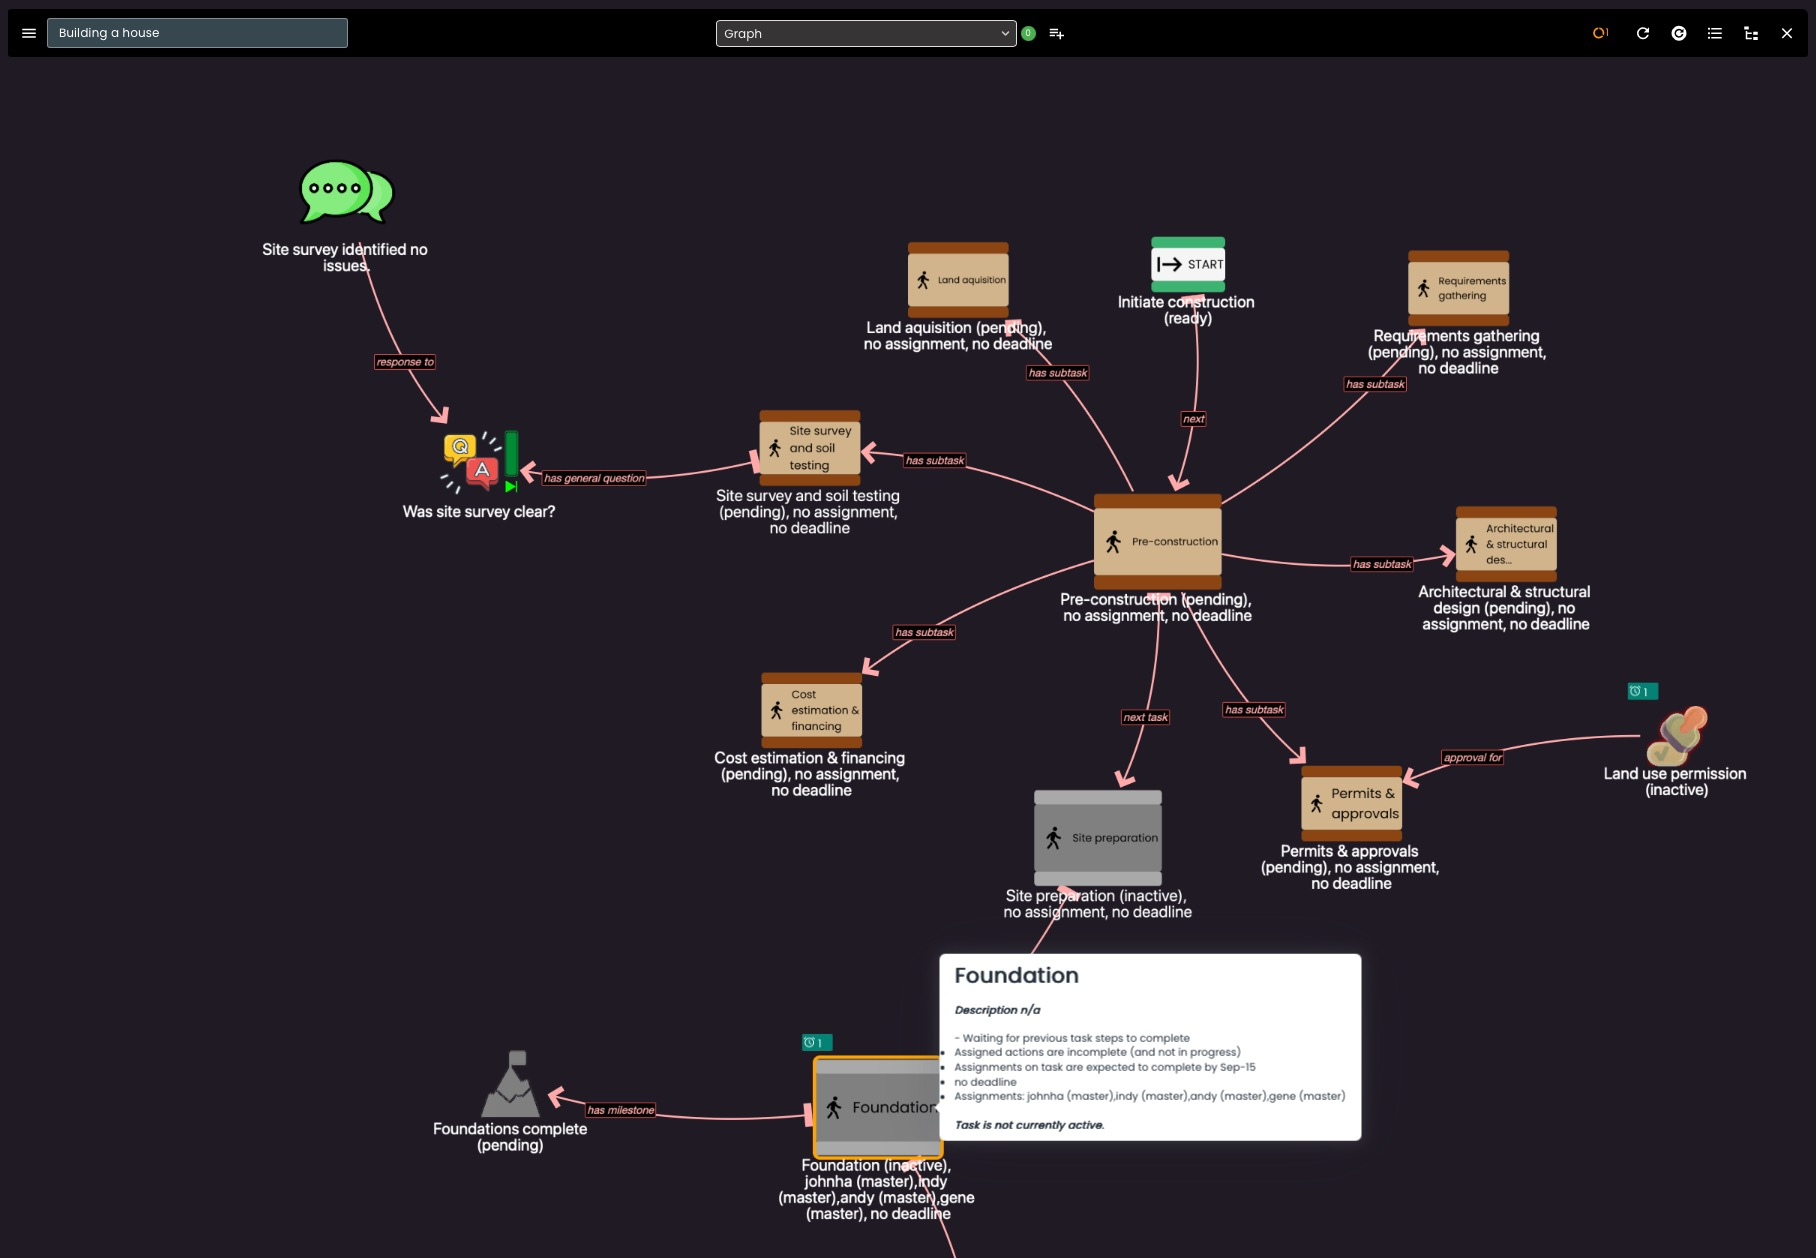Close the graph panel
The image size is (1816, 1258).
click(x=1787, y=33)
